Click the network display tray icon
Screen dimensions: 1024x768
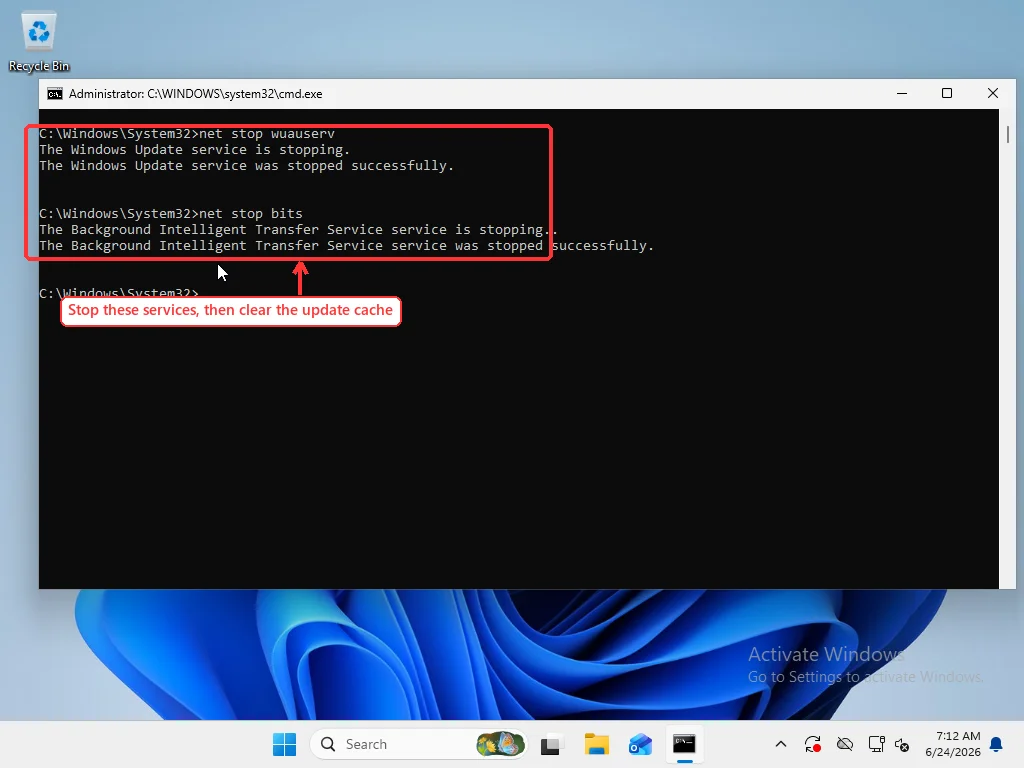click(x=876, y=744)
